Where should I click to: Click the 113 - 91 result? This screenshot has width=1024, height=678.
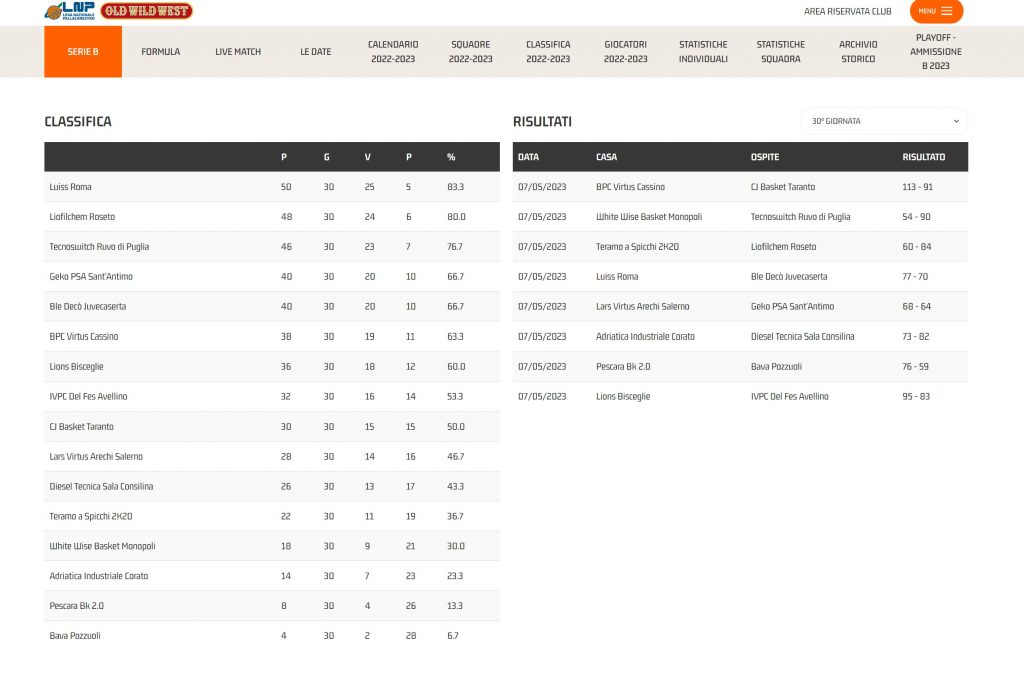918,187
